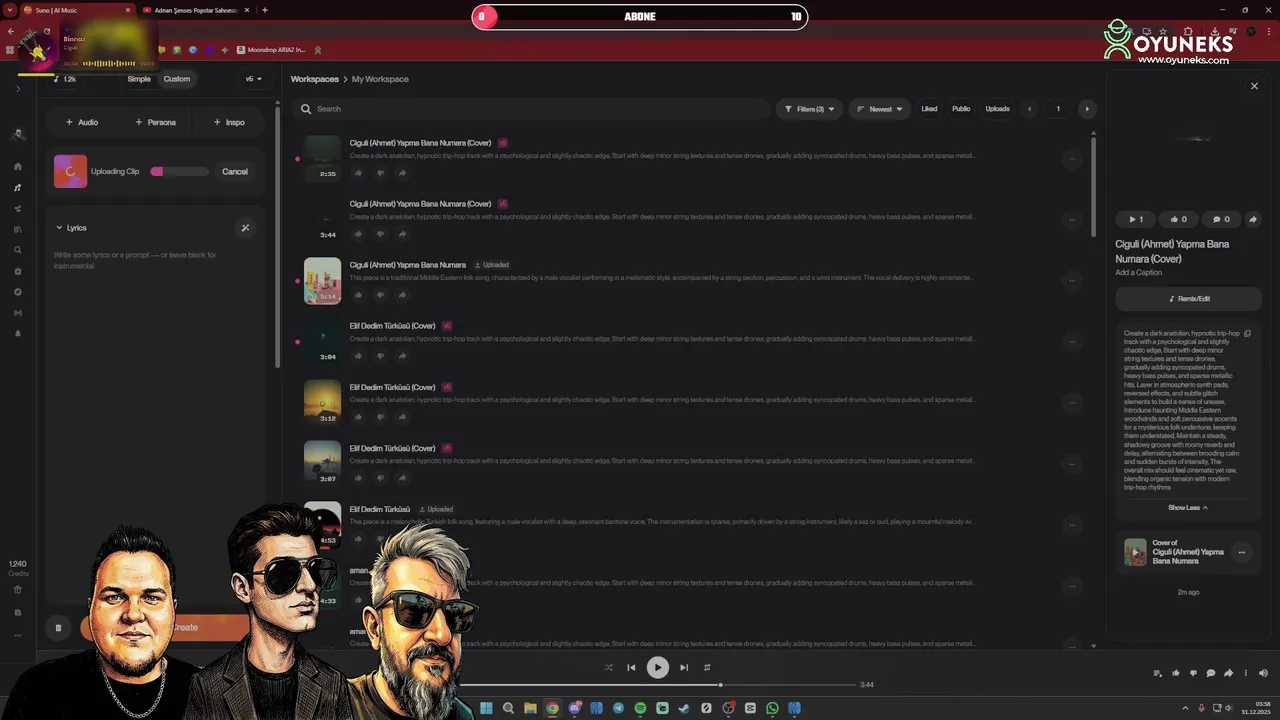This screenshot has height=720, width=1280.
Task: Dislike the first Ciguli Yapma Bana Numara (Cover) song
Action: pyautogui.click(x=380, y=173)
